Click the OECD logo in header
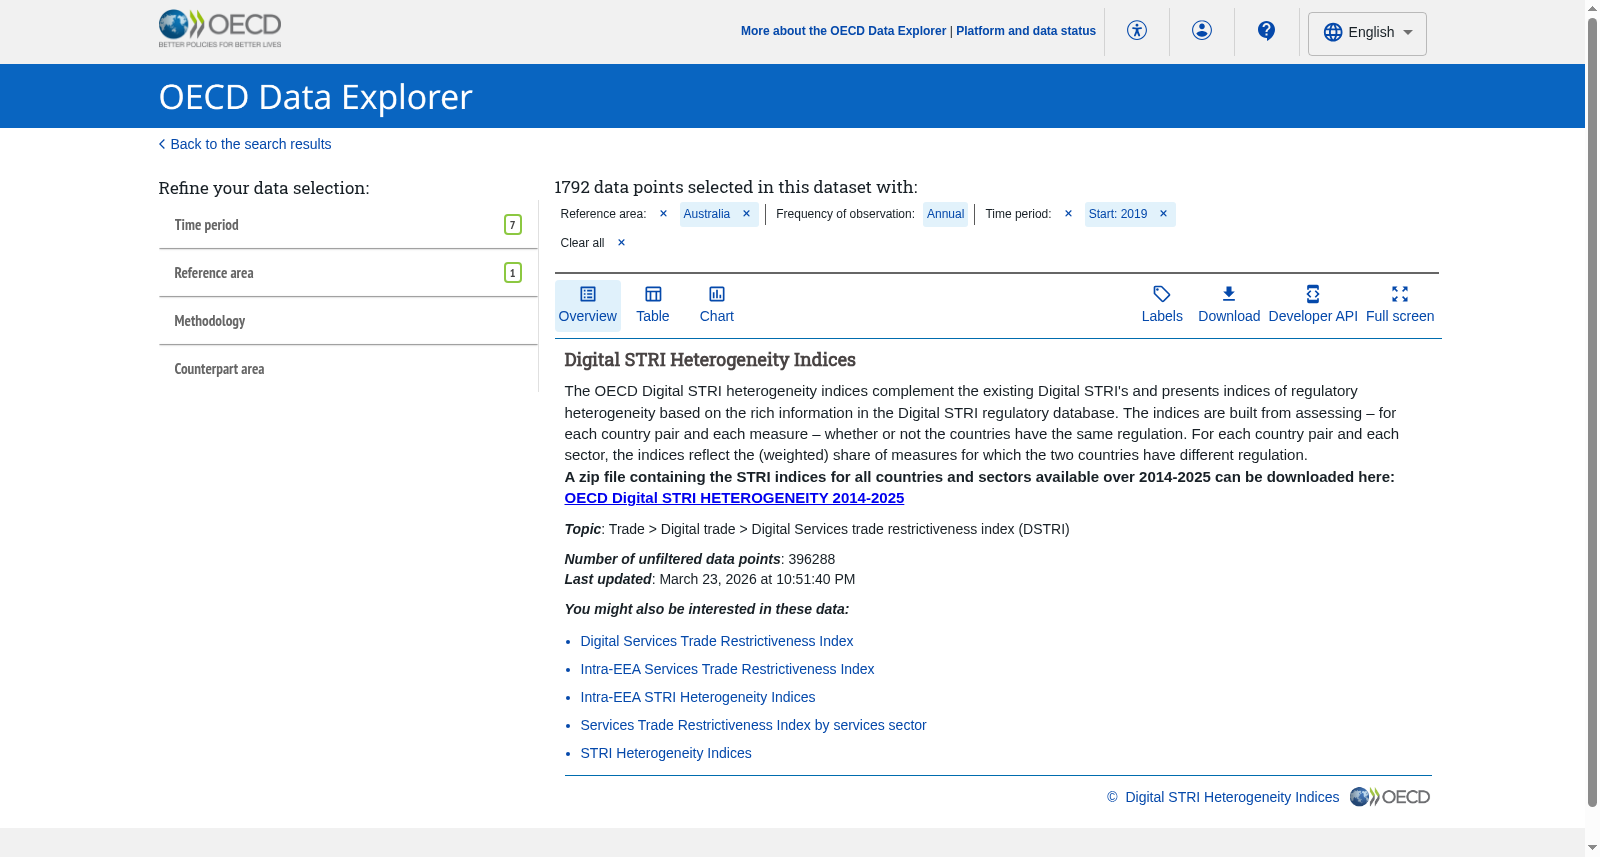This screenshot has width=1600, height=857. tap(220, 28)
